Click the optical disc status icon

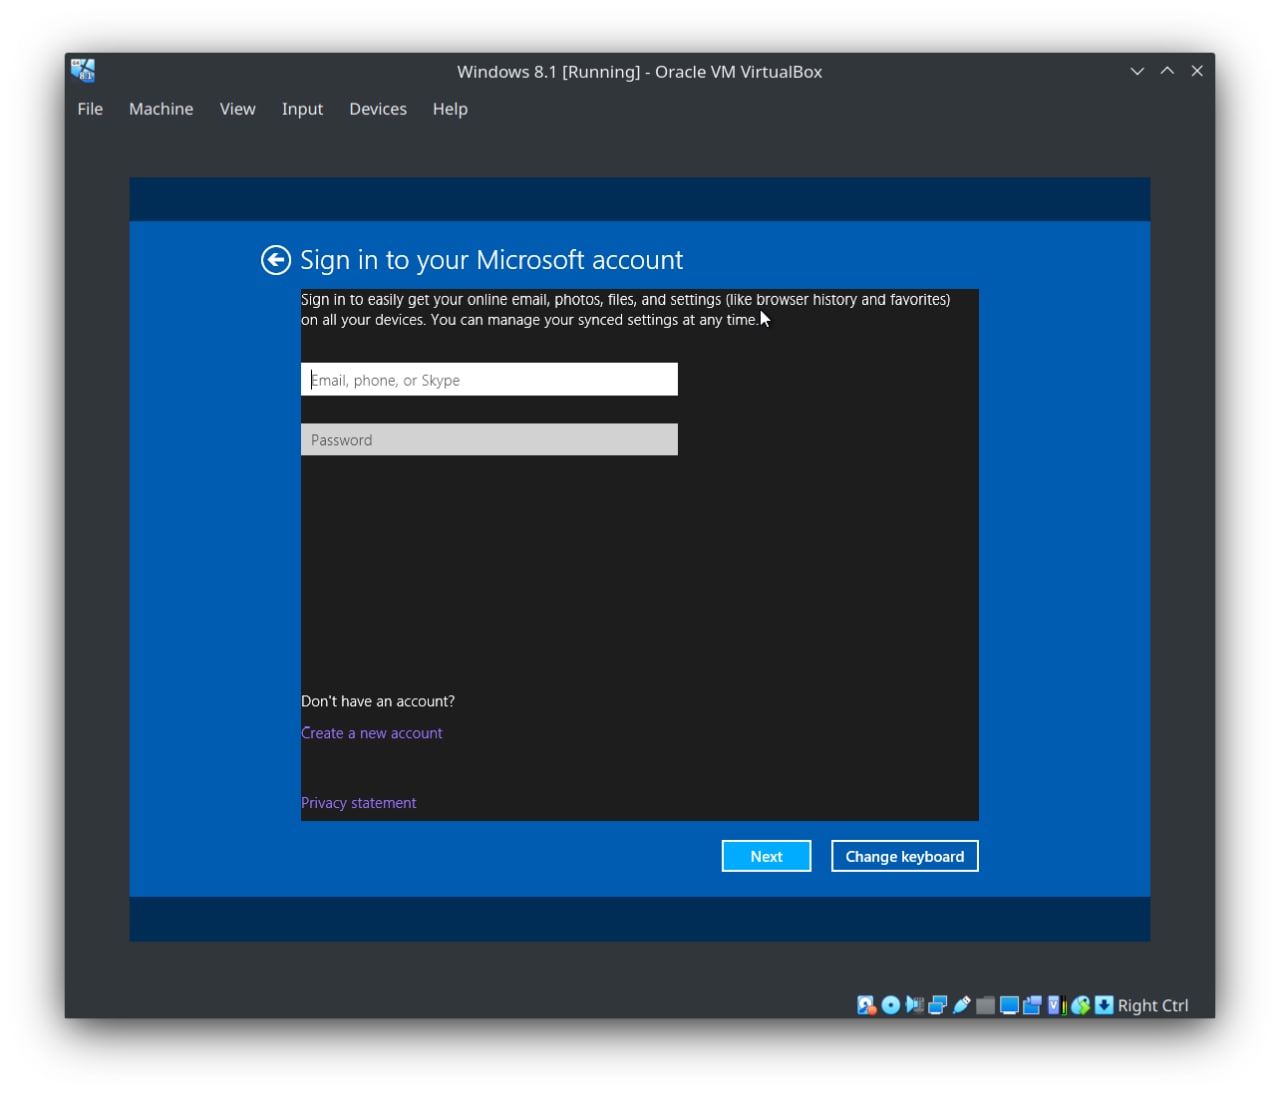pos(890,1005)
